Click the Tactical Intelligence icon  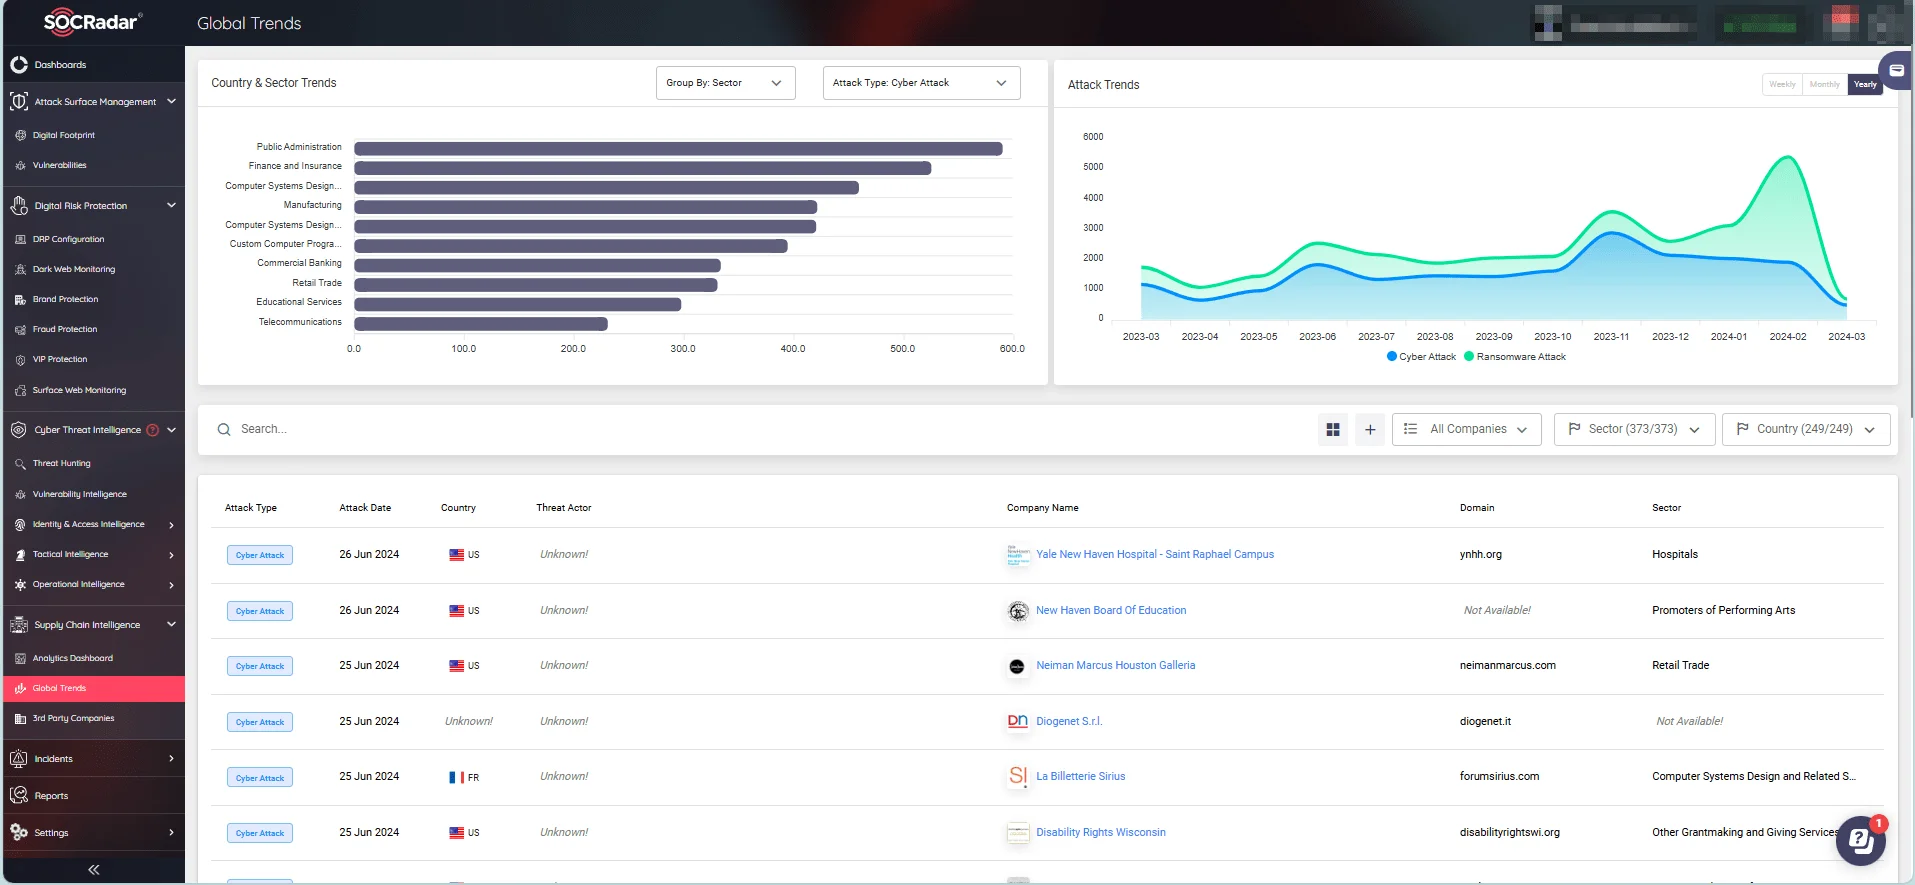20,554
